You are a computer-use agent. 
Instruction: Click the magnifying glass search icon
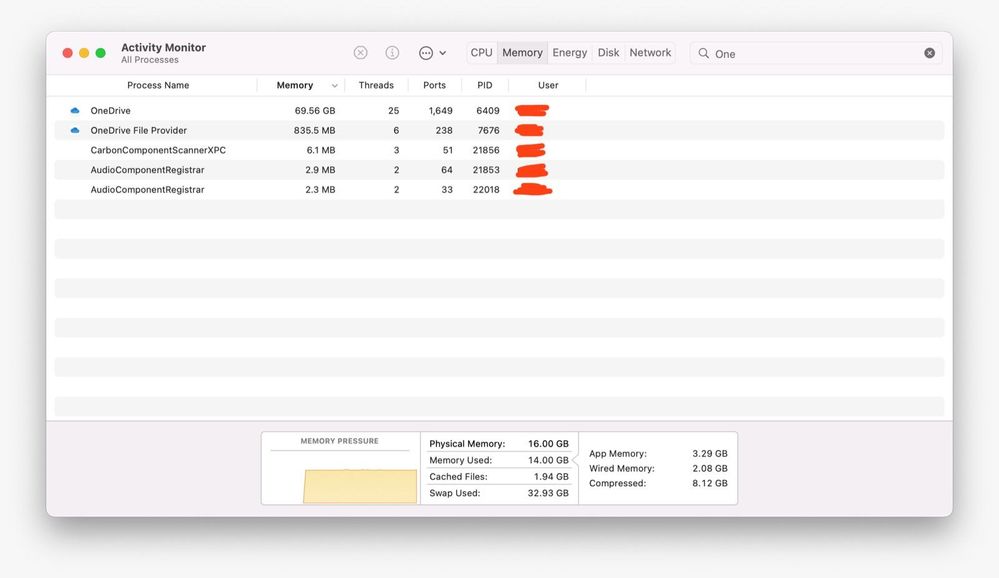click(703, 54)
